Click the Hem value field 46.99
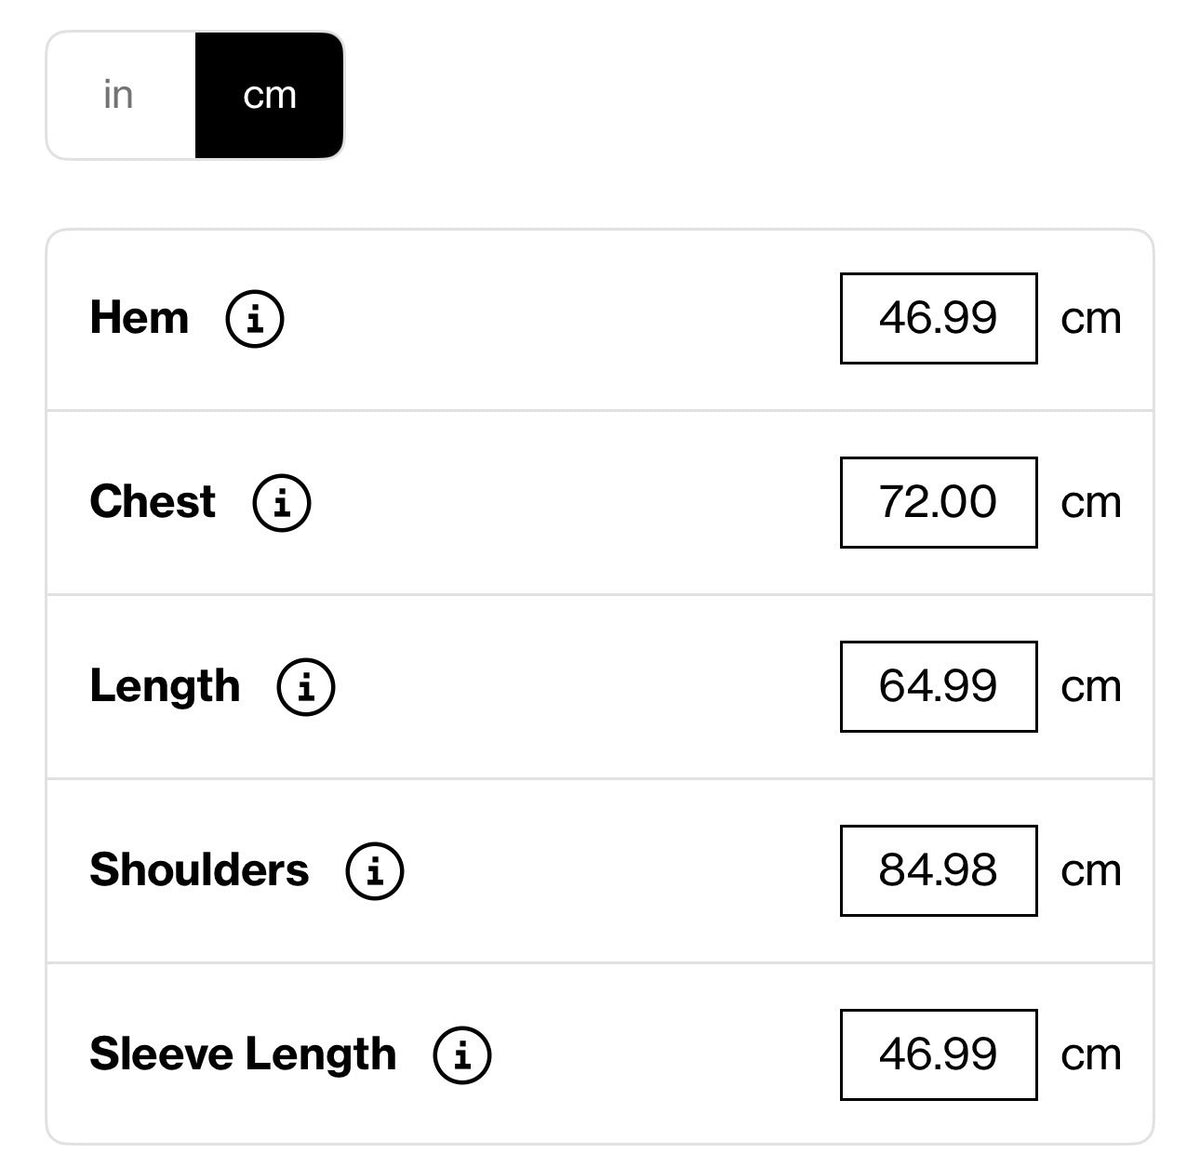Viewport: 1200px width, 1153px height. click(x=938, y=318)
